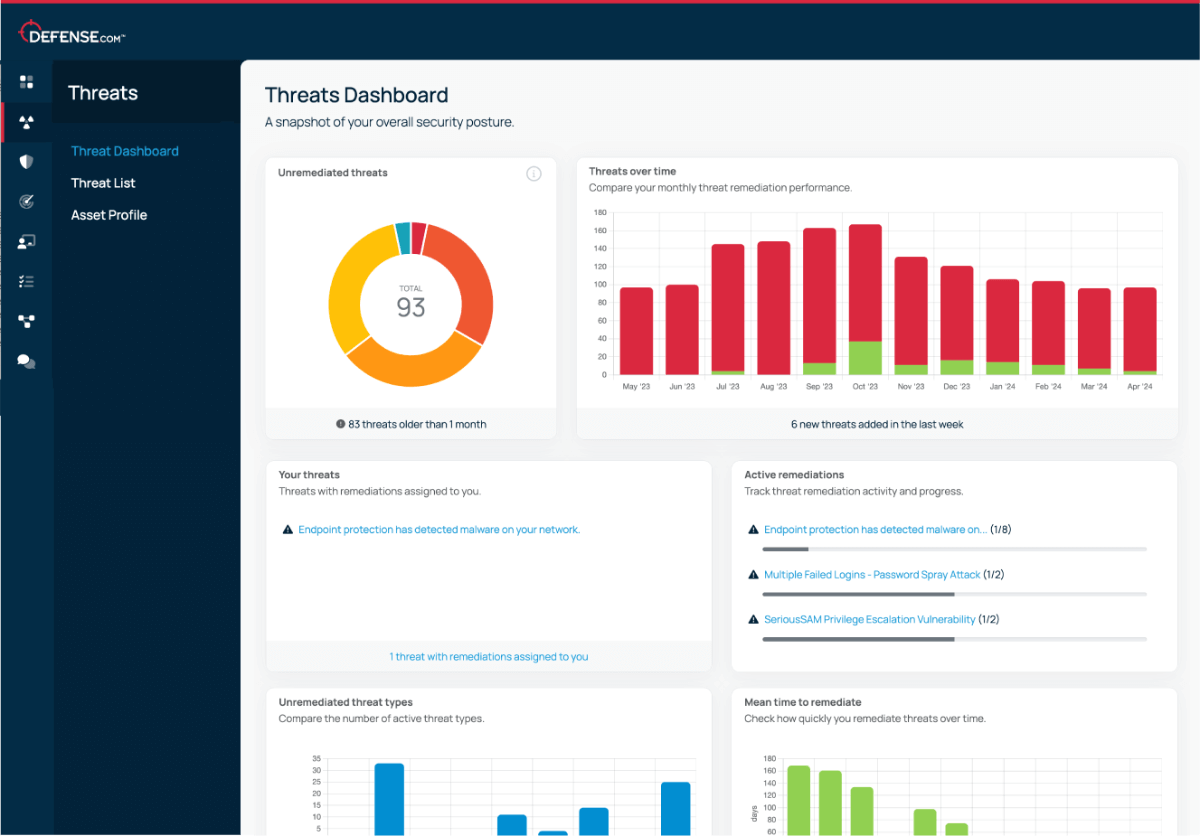Open the checklist icon in sidebar

pyautogui.click(x=27, y=281)
